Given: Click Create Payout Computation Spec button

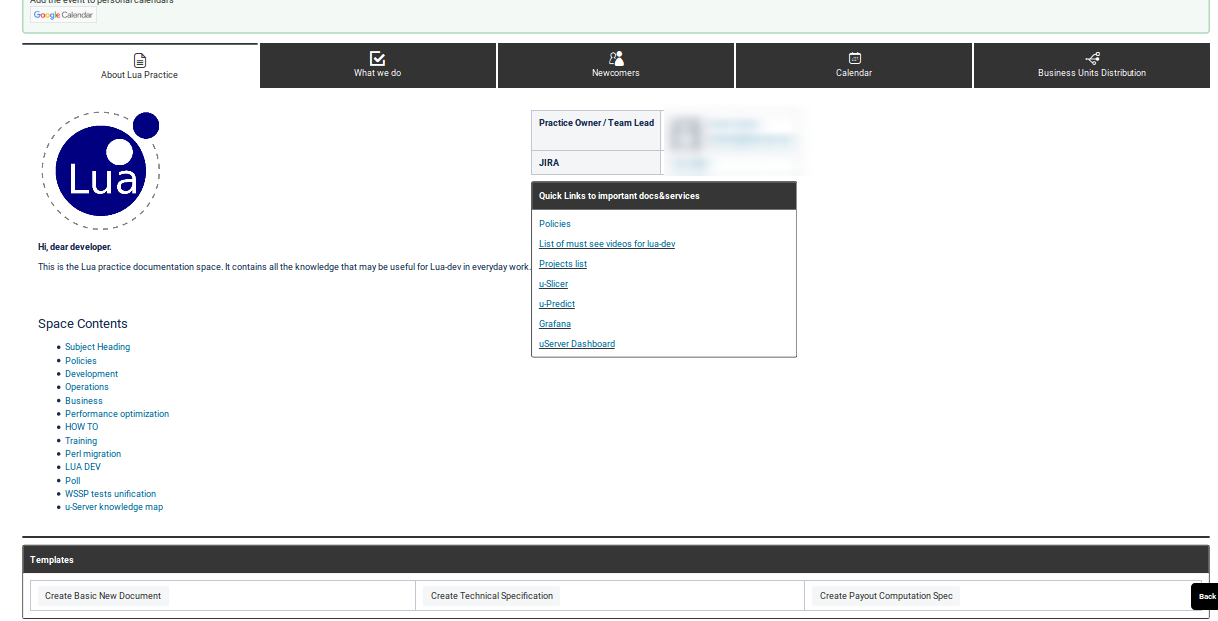Looking at the screenshot, I should tap(886, 596).
